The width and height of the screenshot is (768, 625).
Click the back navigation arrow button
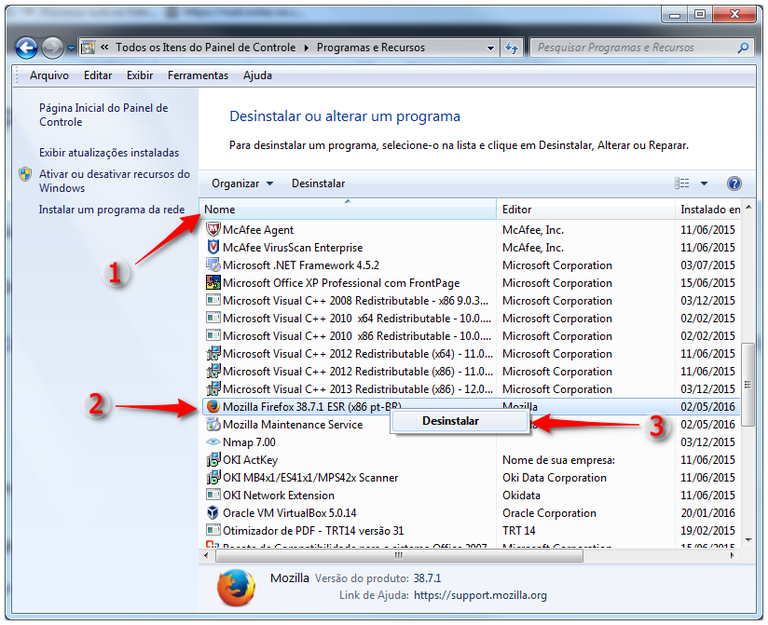click(27, 47)
